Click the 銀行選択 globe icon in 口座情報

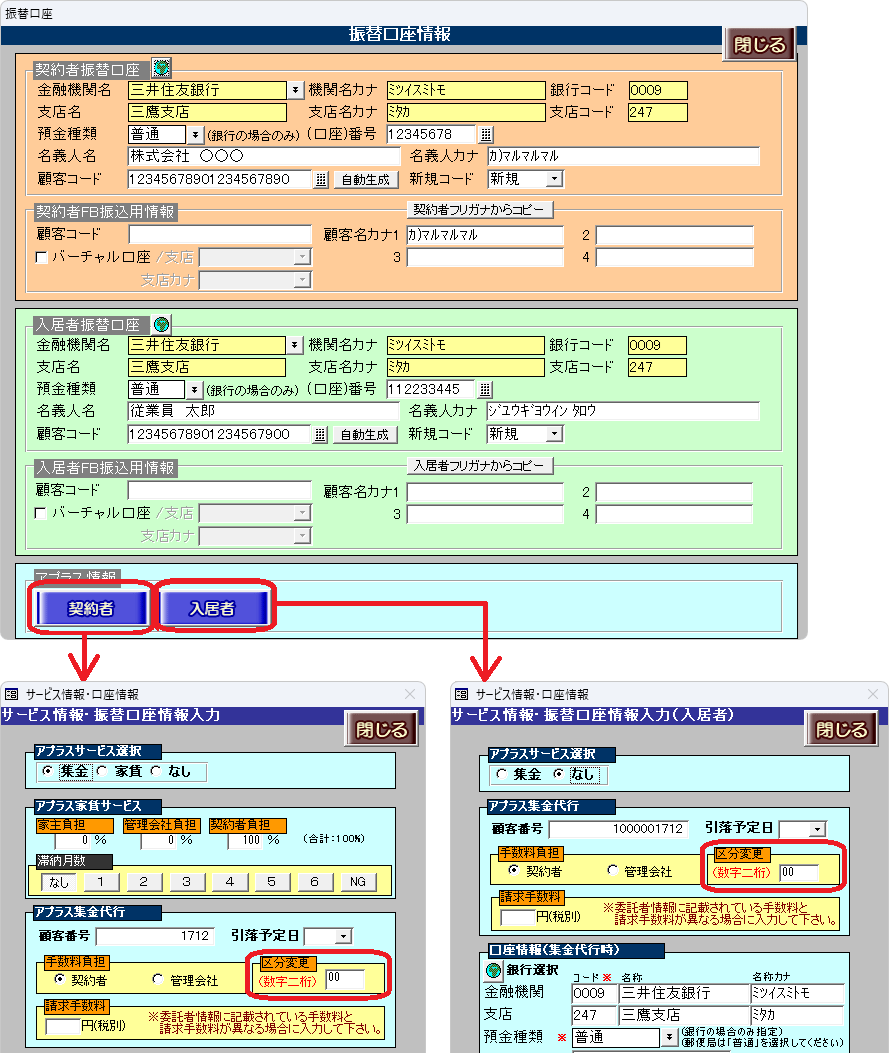[493, 970]
